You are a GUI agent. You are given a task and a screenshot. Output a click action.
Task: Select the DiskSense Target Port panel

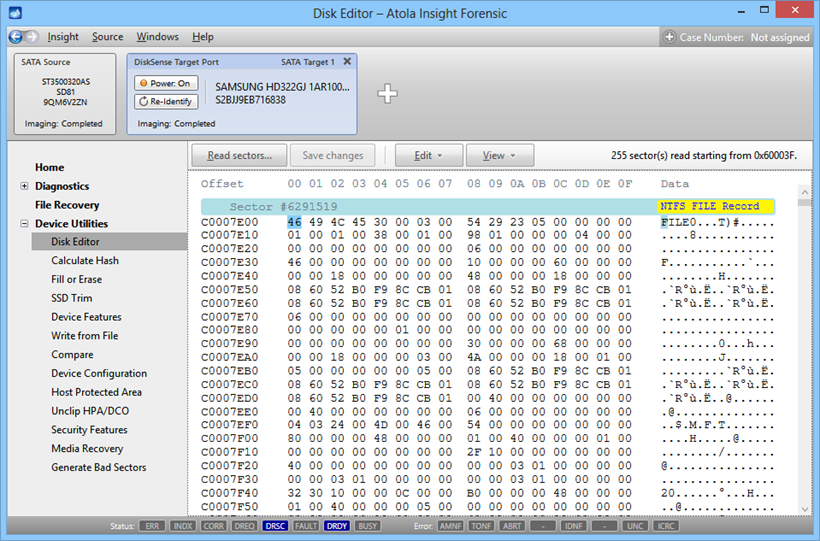pyautogui.click(x=242, y=94)
